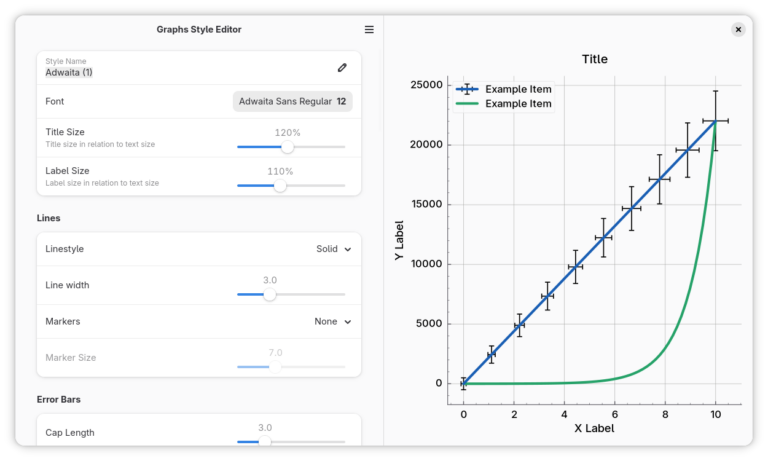768x461 pixels.
Task: Click the Title Size slider
Action: [x=288, y=147]
